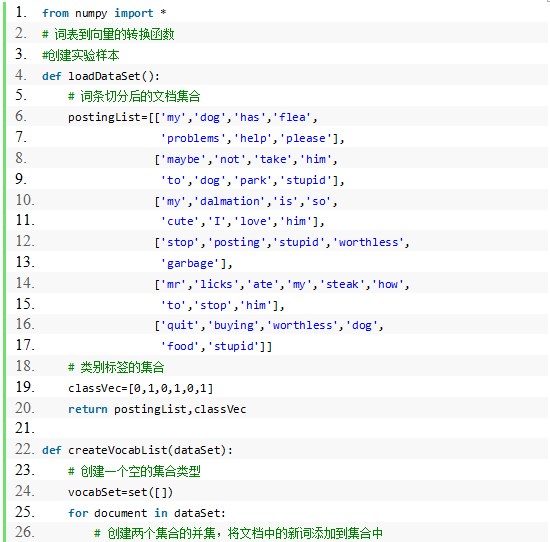Click line number 1
This screenshot has width=550, height=542.
click(21, 12)
